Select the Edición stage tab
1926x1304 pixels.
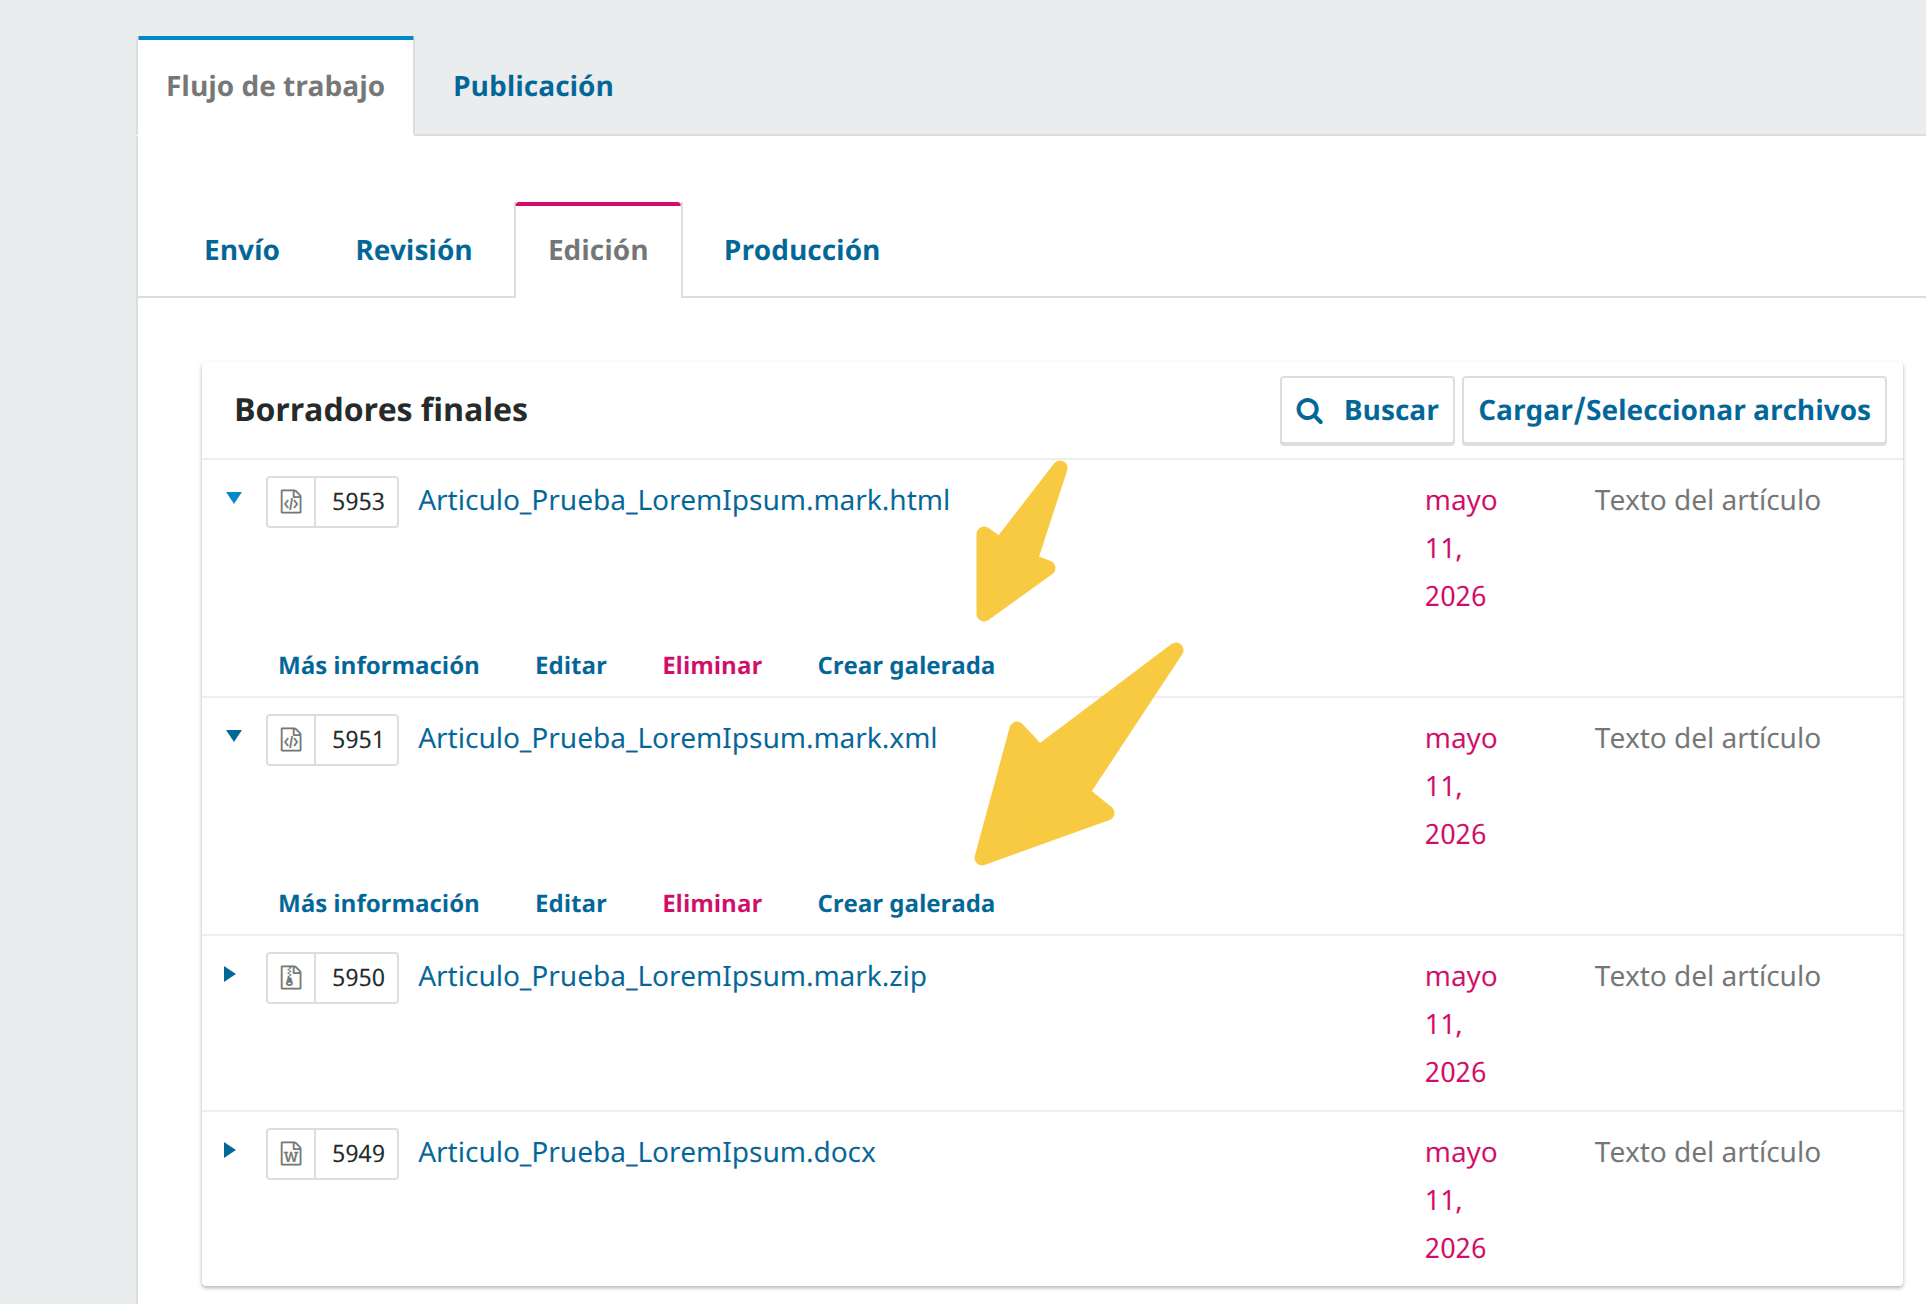click(x=598, y=250)
